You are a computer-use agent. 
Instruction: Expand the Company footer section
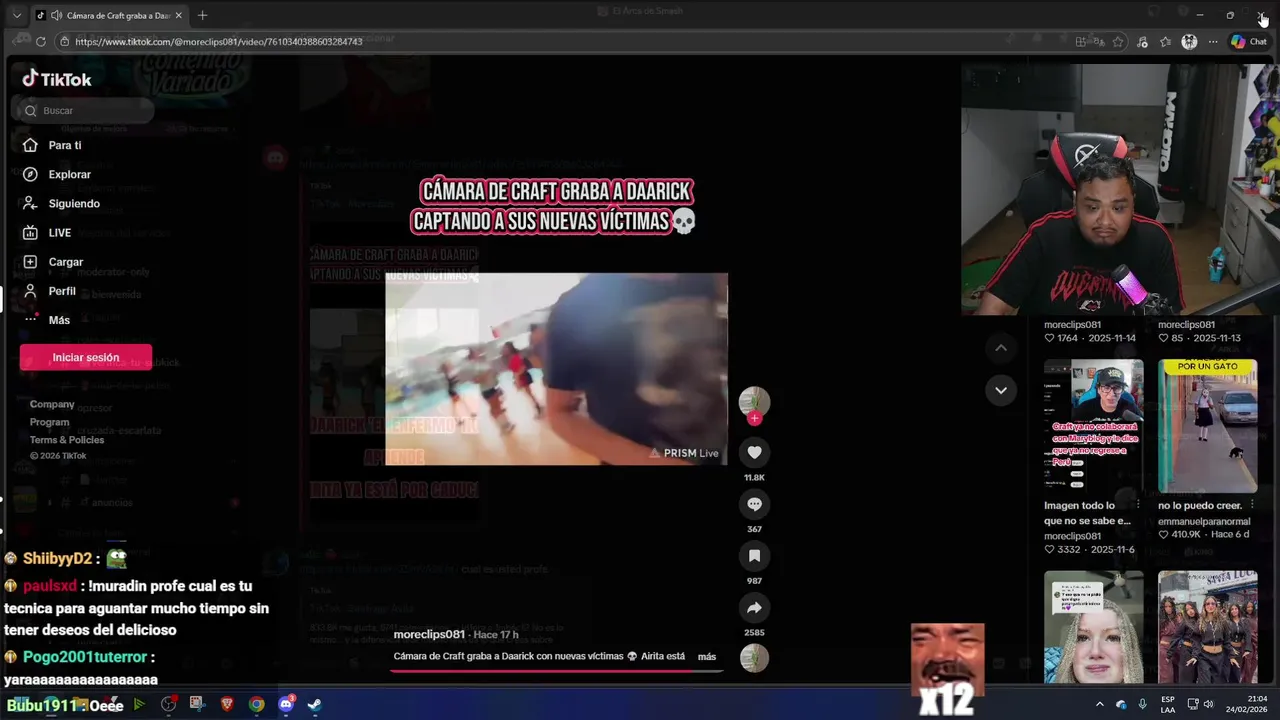52,404
